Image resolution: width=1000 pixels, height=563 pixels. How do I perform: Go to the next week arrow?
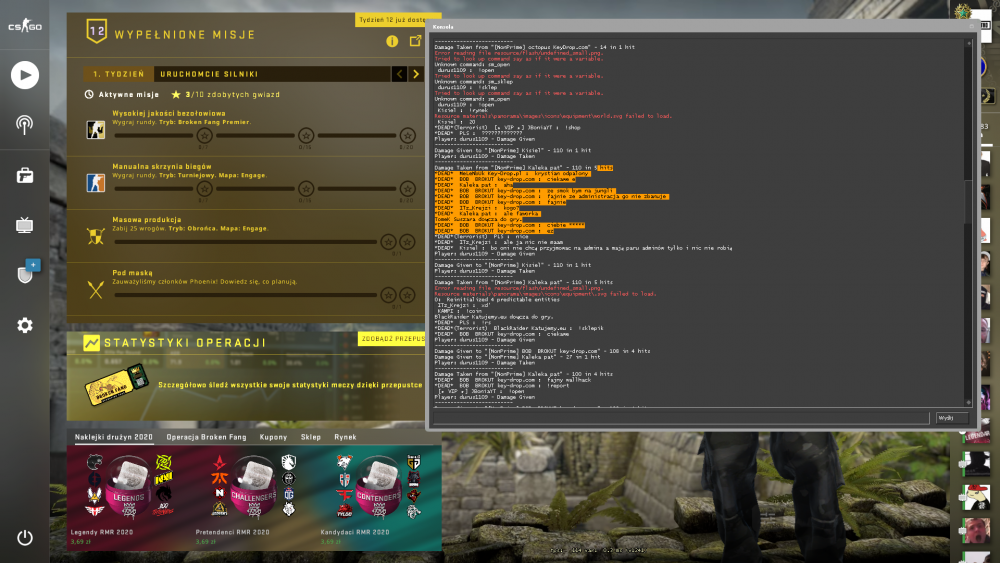click(x=416, y=74)
